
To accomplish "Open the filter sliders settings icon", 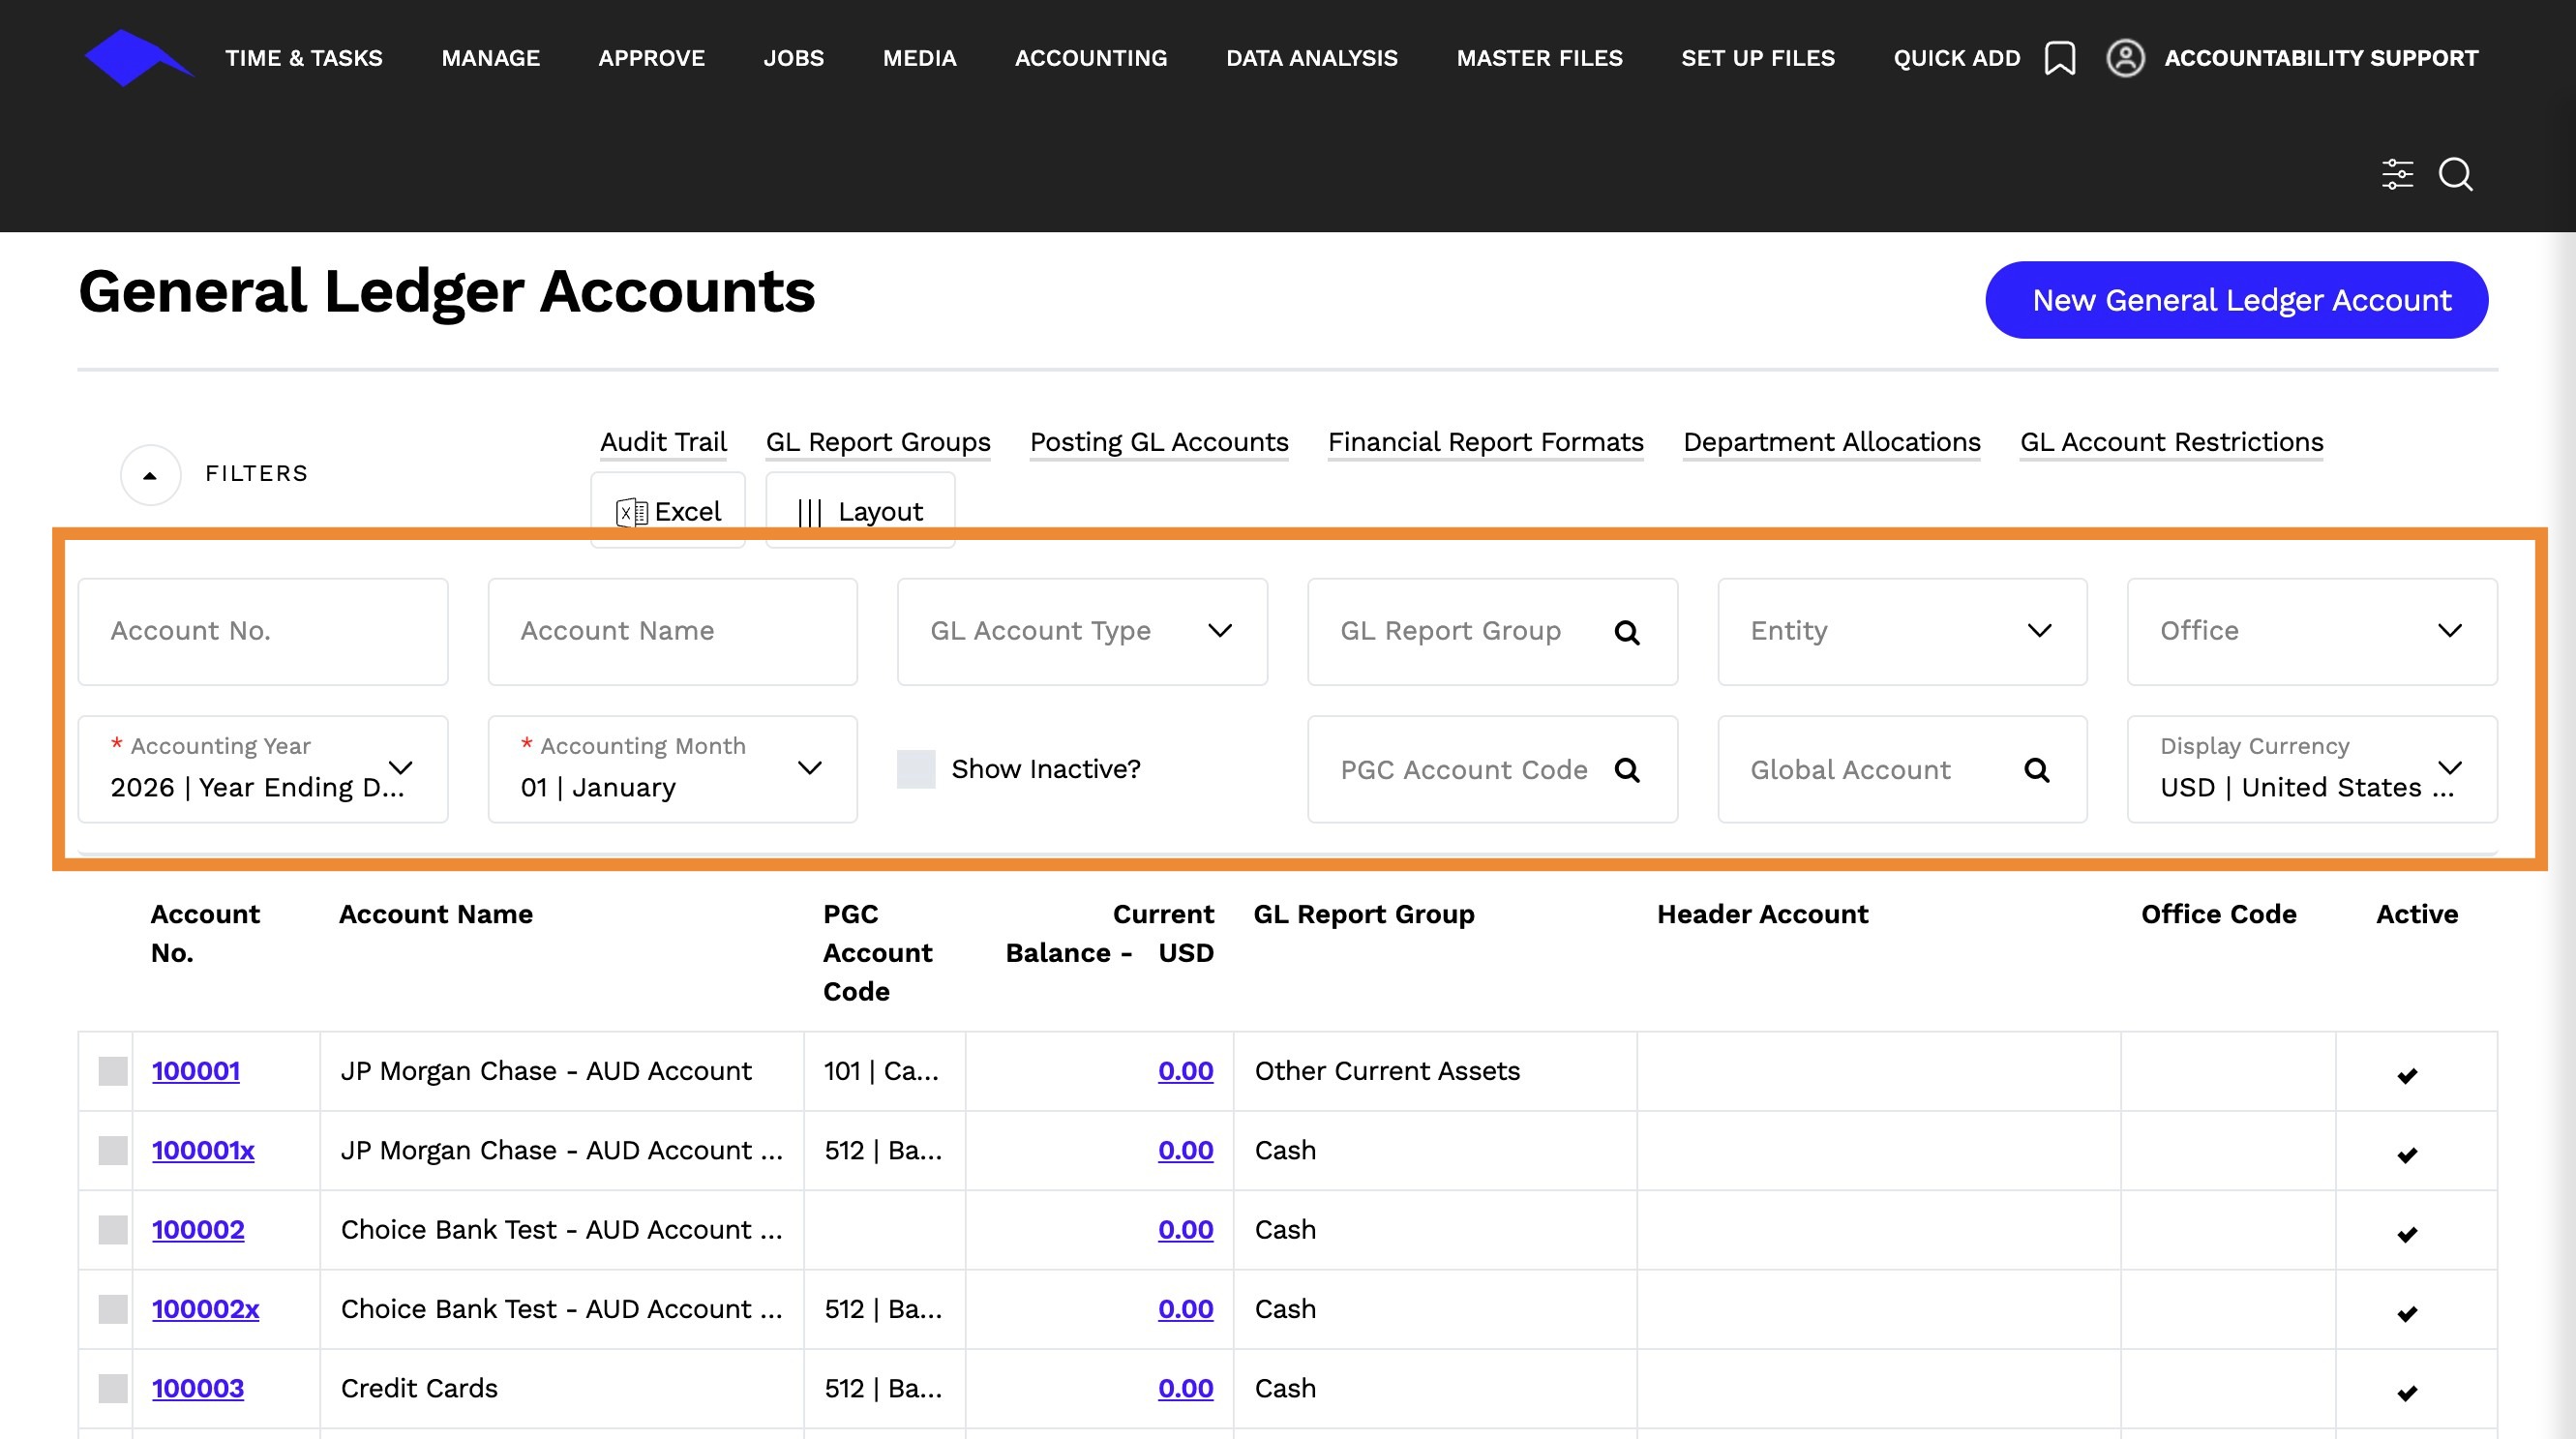I will [2397, 174].
